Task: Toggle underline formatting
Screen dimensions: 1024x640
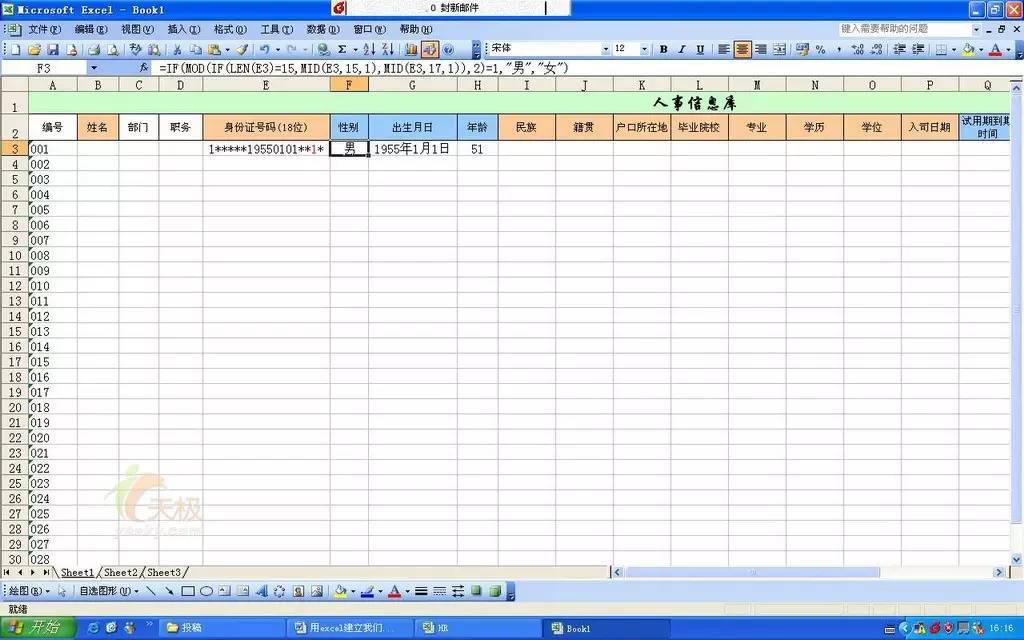Action: point(700,50)
